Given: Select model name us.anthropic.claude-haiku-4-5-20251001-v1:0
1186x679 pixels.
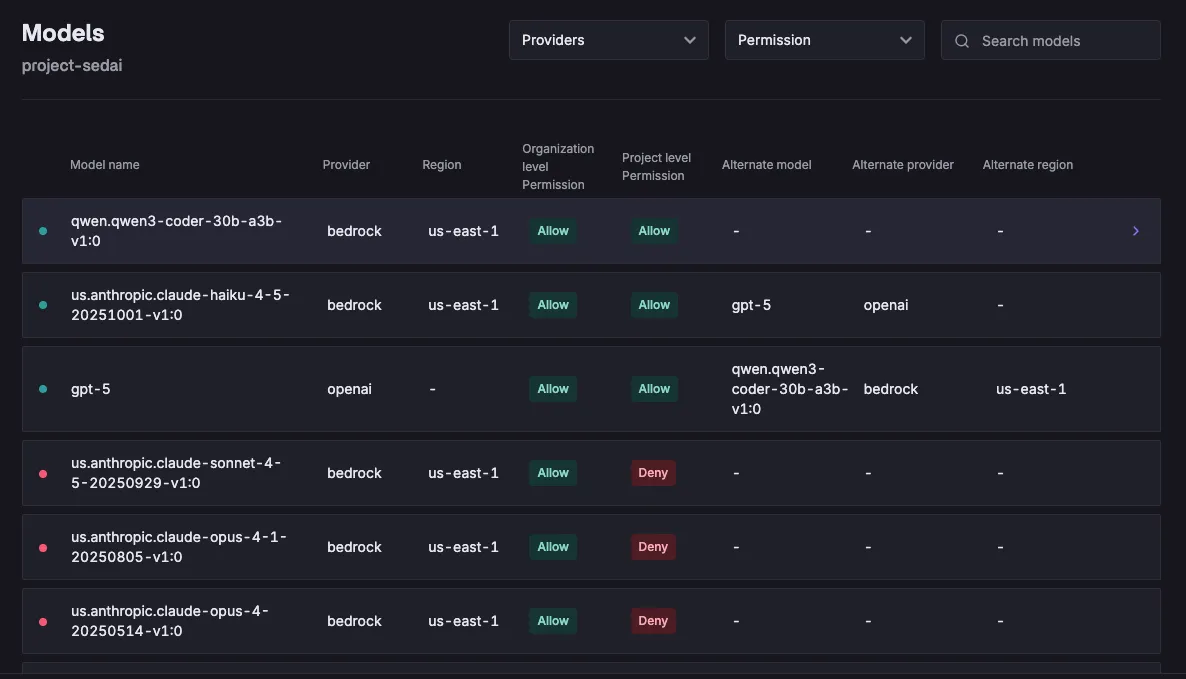Looking at the screenshot, I should (x=180, y=305).
